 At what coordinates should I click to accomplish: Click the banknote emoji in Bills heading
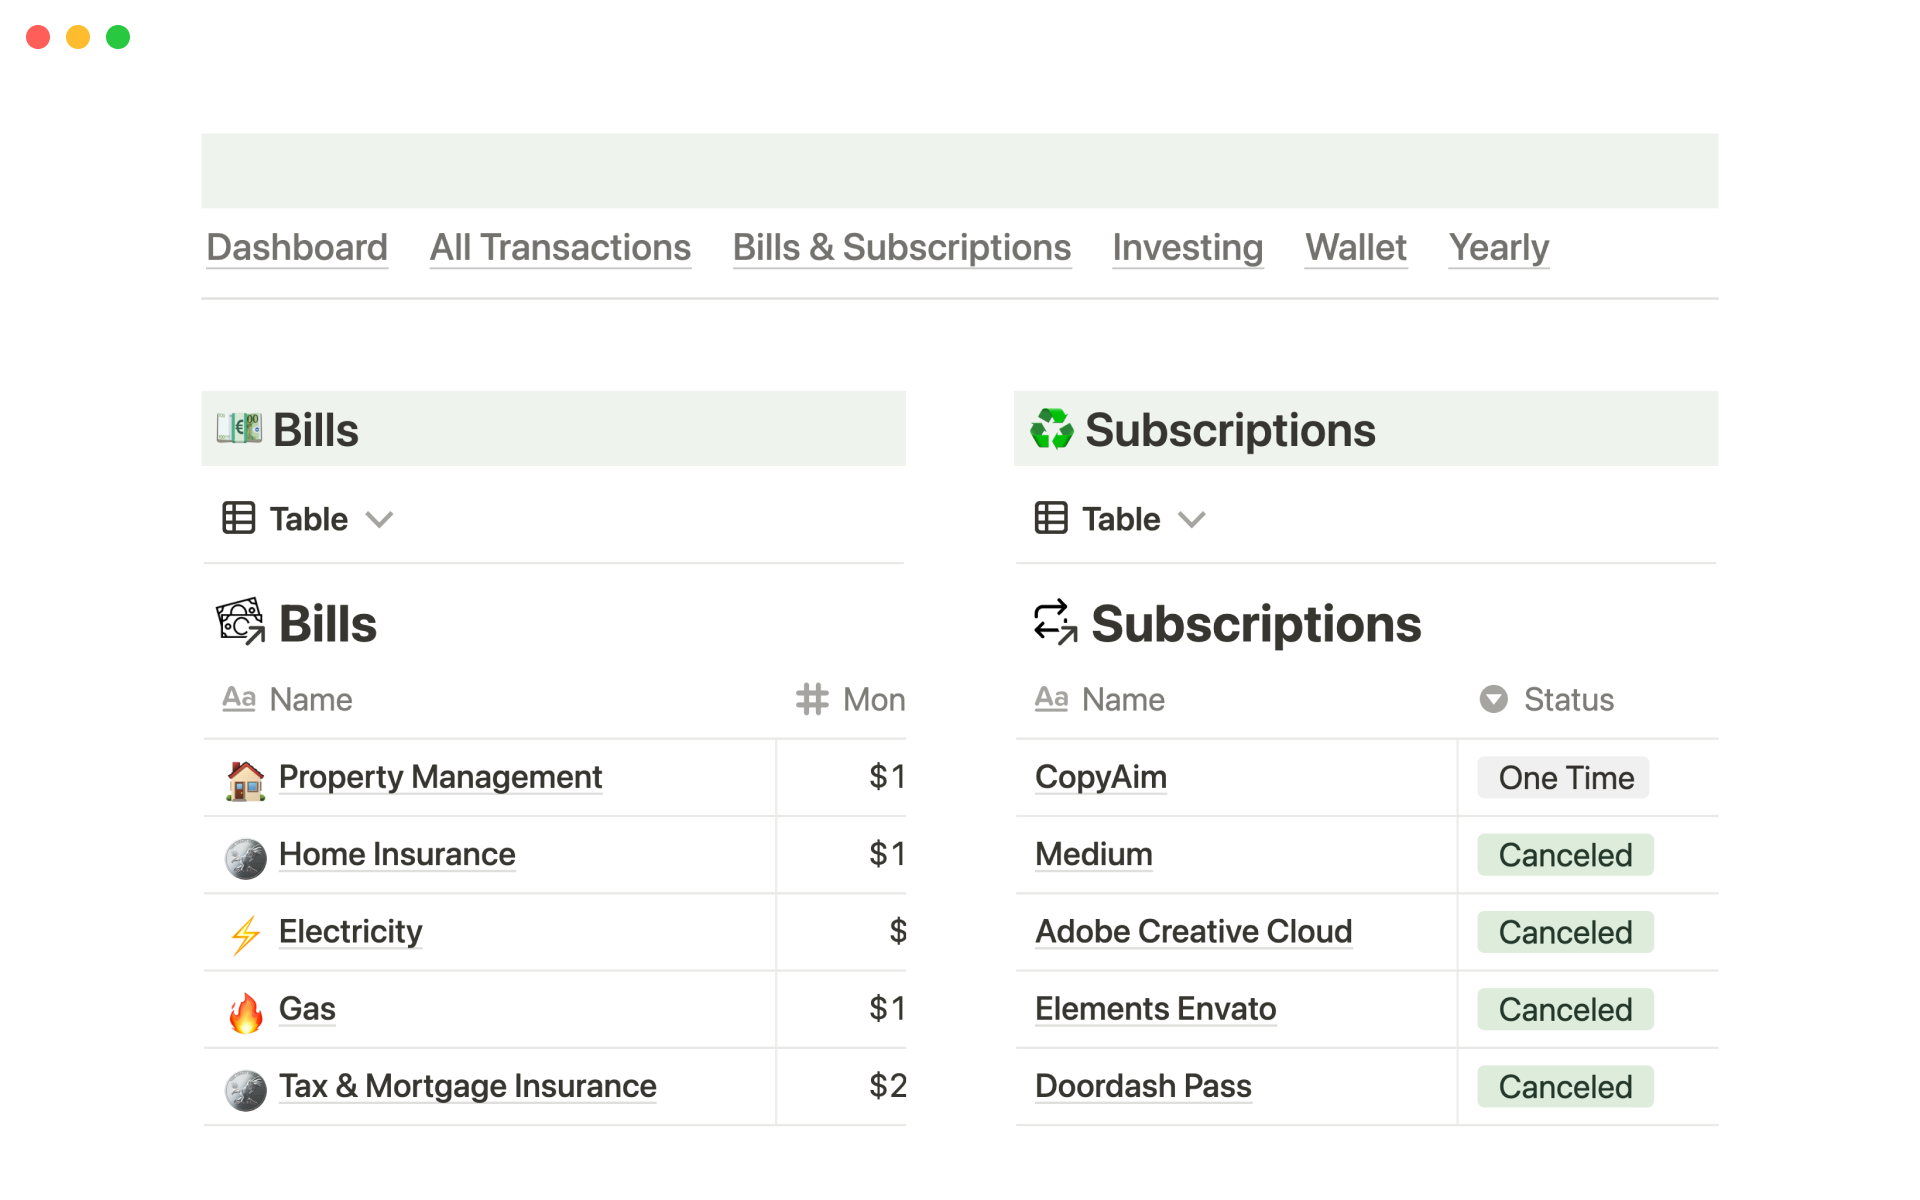239,429
